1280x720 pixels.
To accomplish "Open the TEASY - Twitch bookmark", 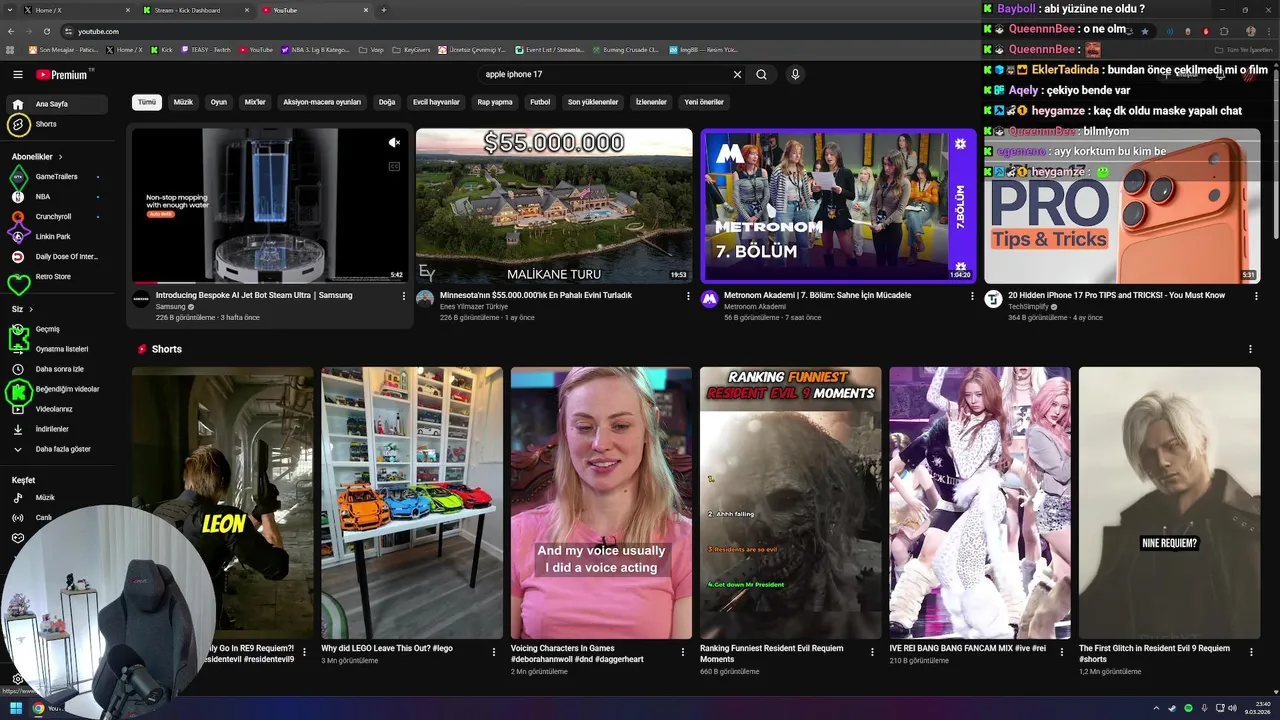I will 207,49.
